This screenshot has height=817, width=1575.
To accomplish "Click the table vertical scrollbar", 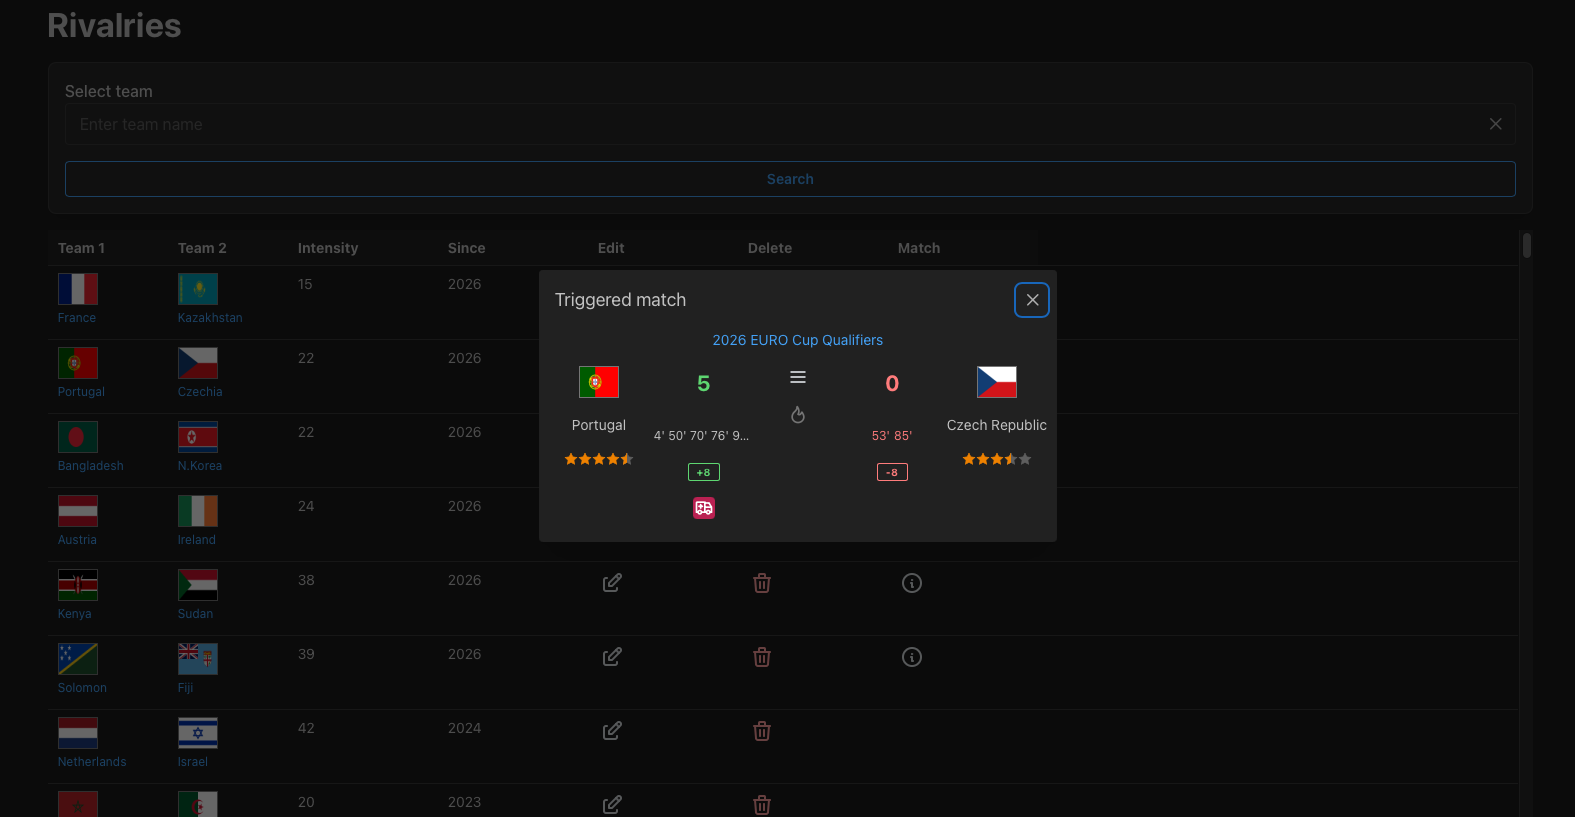I will pyautogui.click(x=1526, y=245).
